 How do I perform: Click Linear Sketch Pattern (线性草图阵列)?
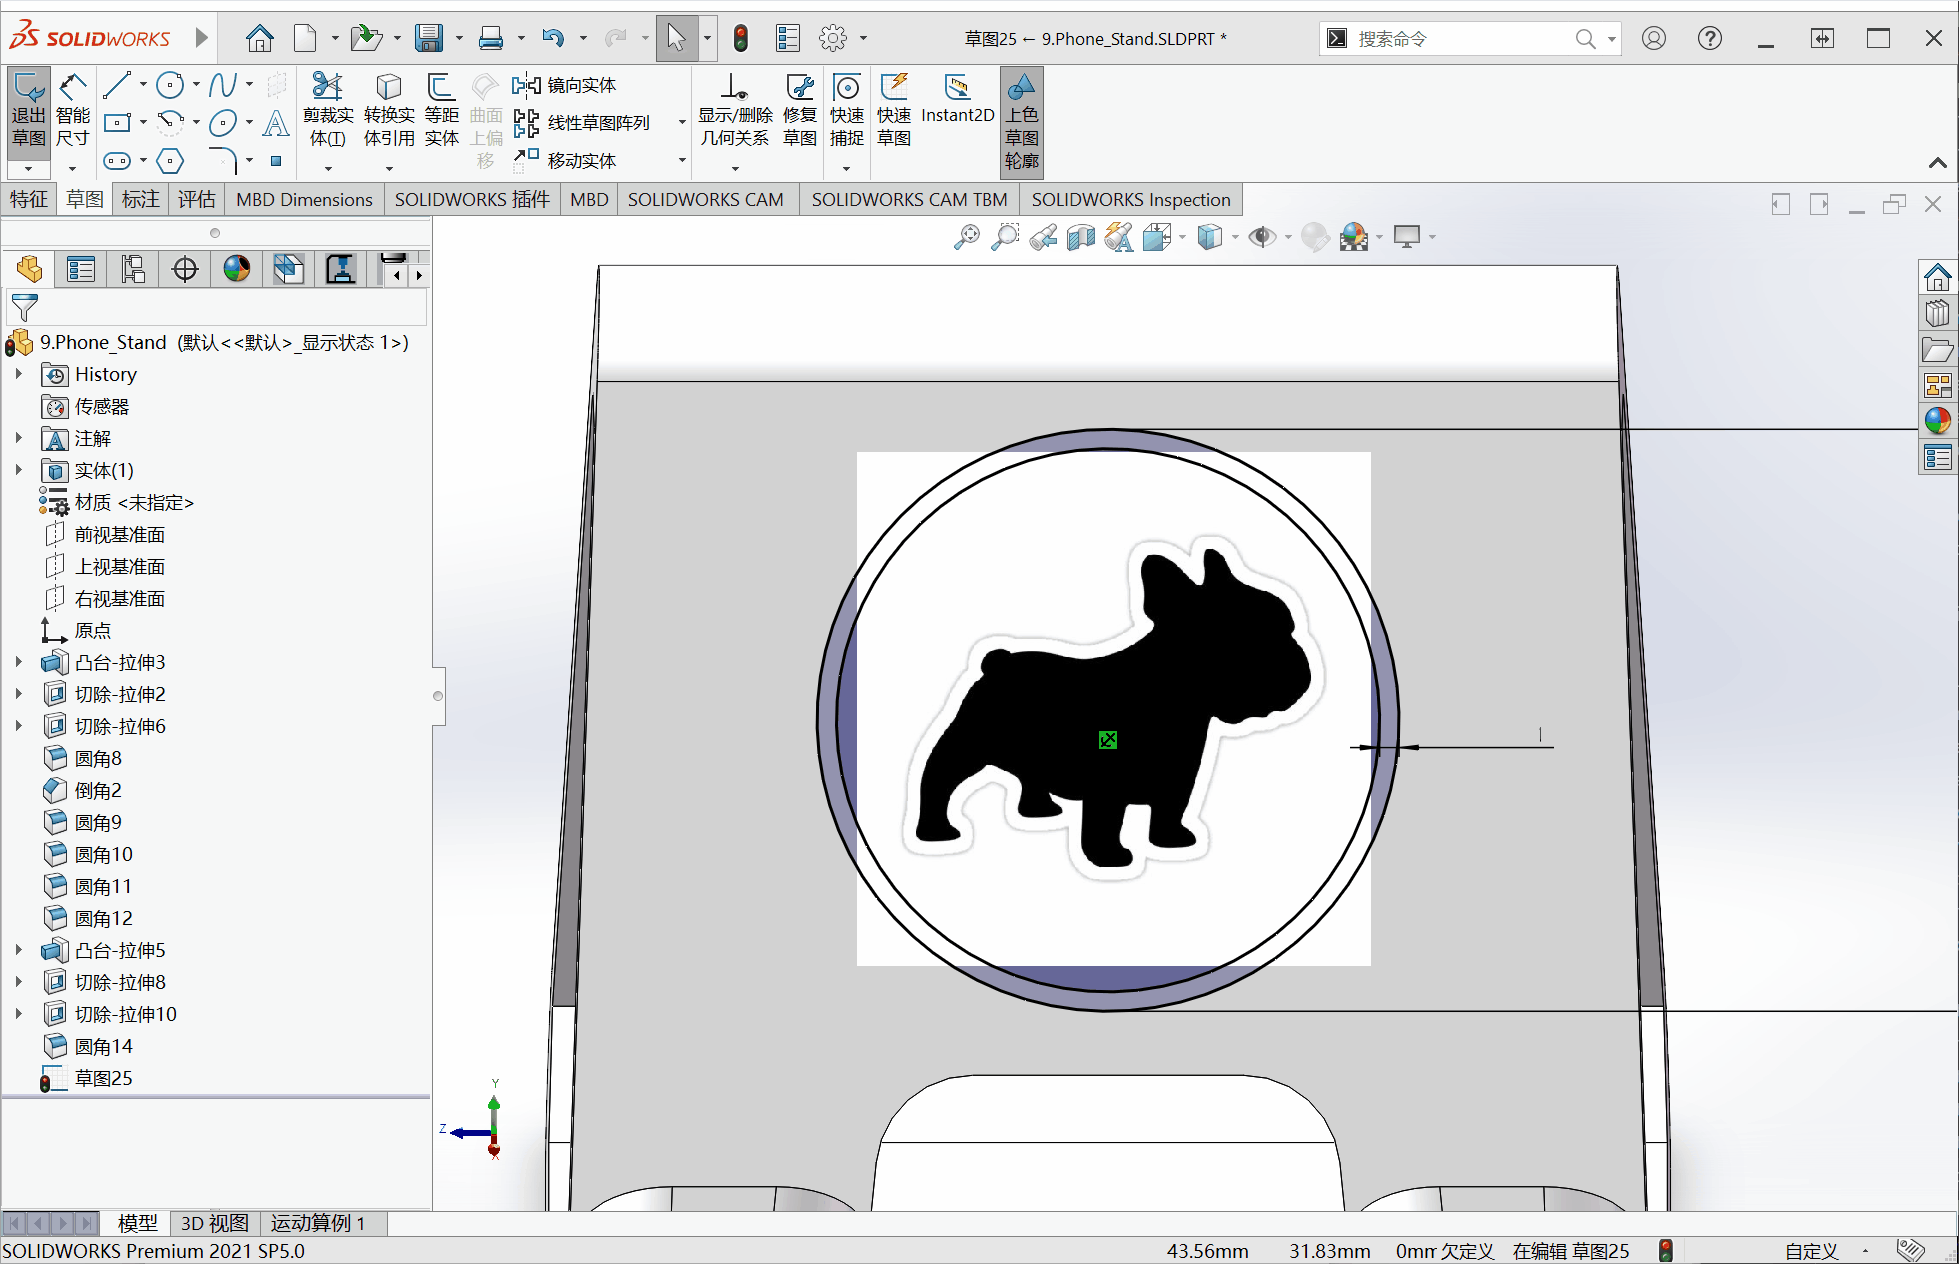click(581, 123)
